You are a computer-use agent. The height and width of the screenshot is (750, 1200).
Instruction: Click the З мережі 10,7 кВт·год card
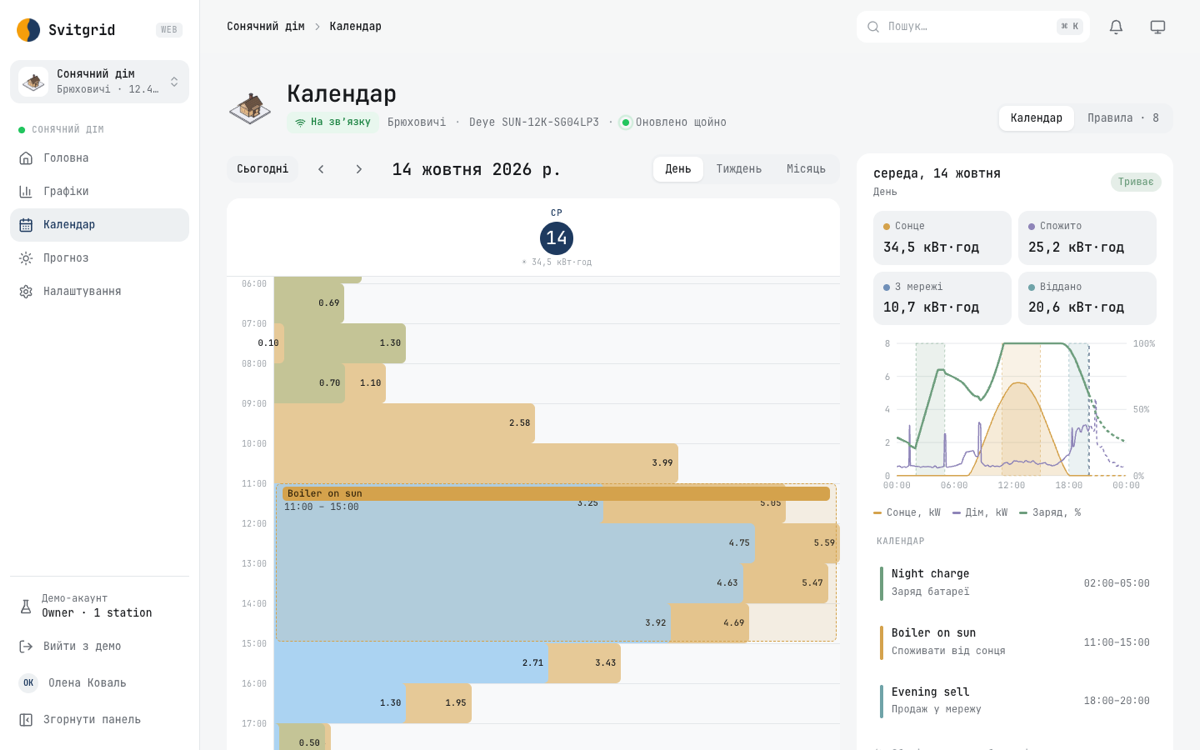pos(942,298)
